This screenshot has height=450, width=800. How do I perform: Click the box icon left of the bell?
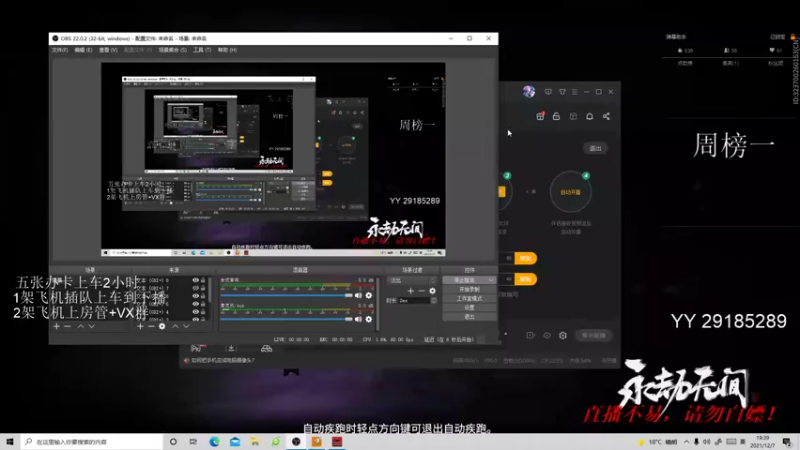point(573,116)
